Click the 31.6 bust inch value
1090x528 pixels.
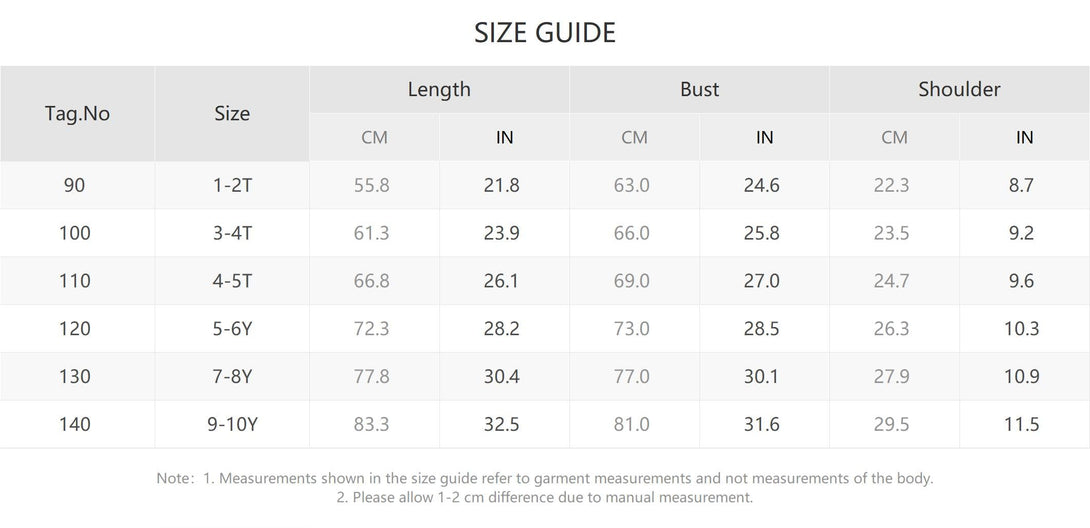[764, 424]
